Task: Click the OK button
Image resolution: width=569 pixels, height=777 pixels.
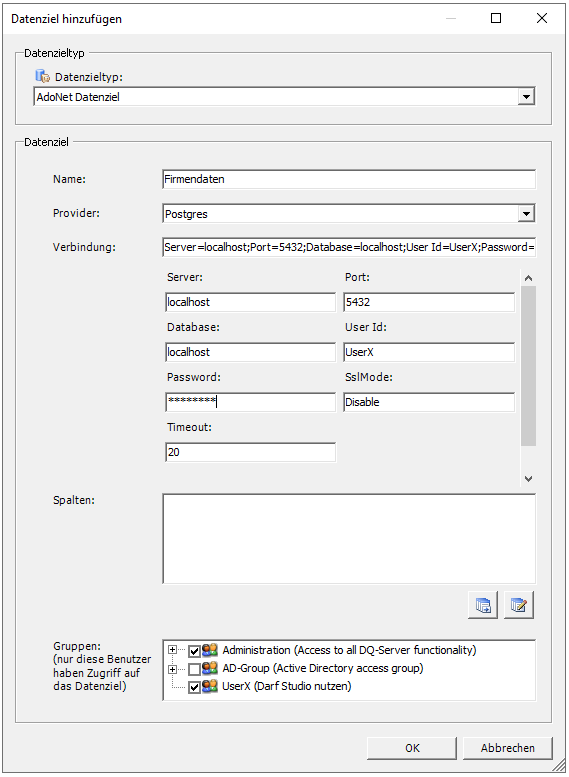Action: [412, 748]
